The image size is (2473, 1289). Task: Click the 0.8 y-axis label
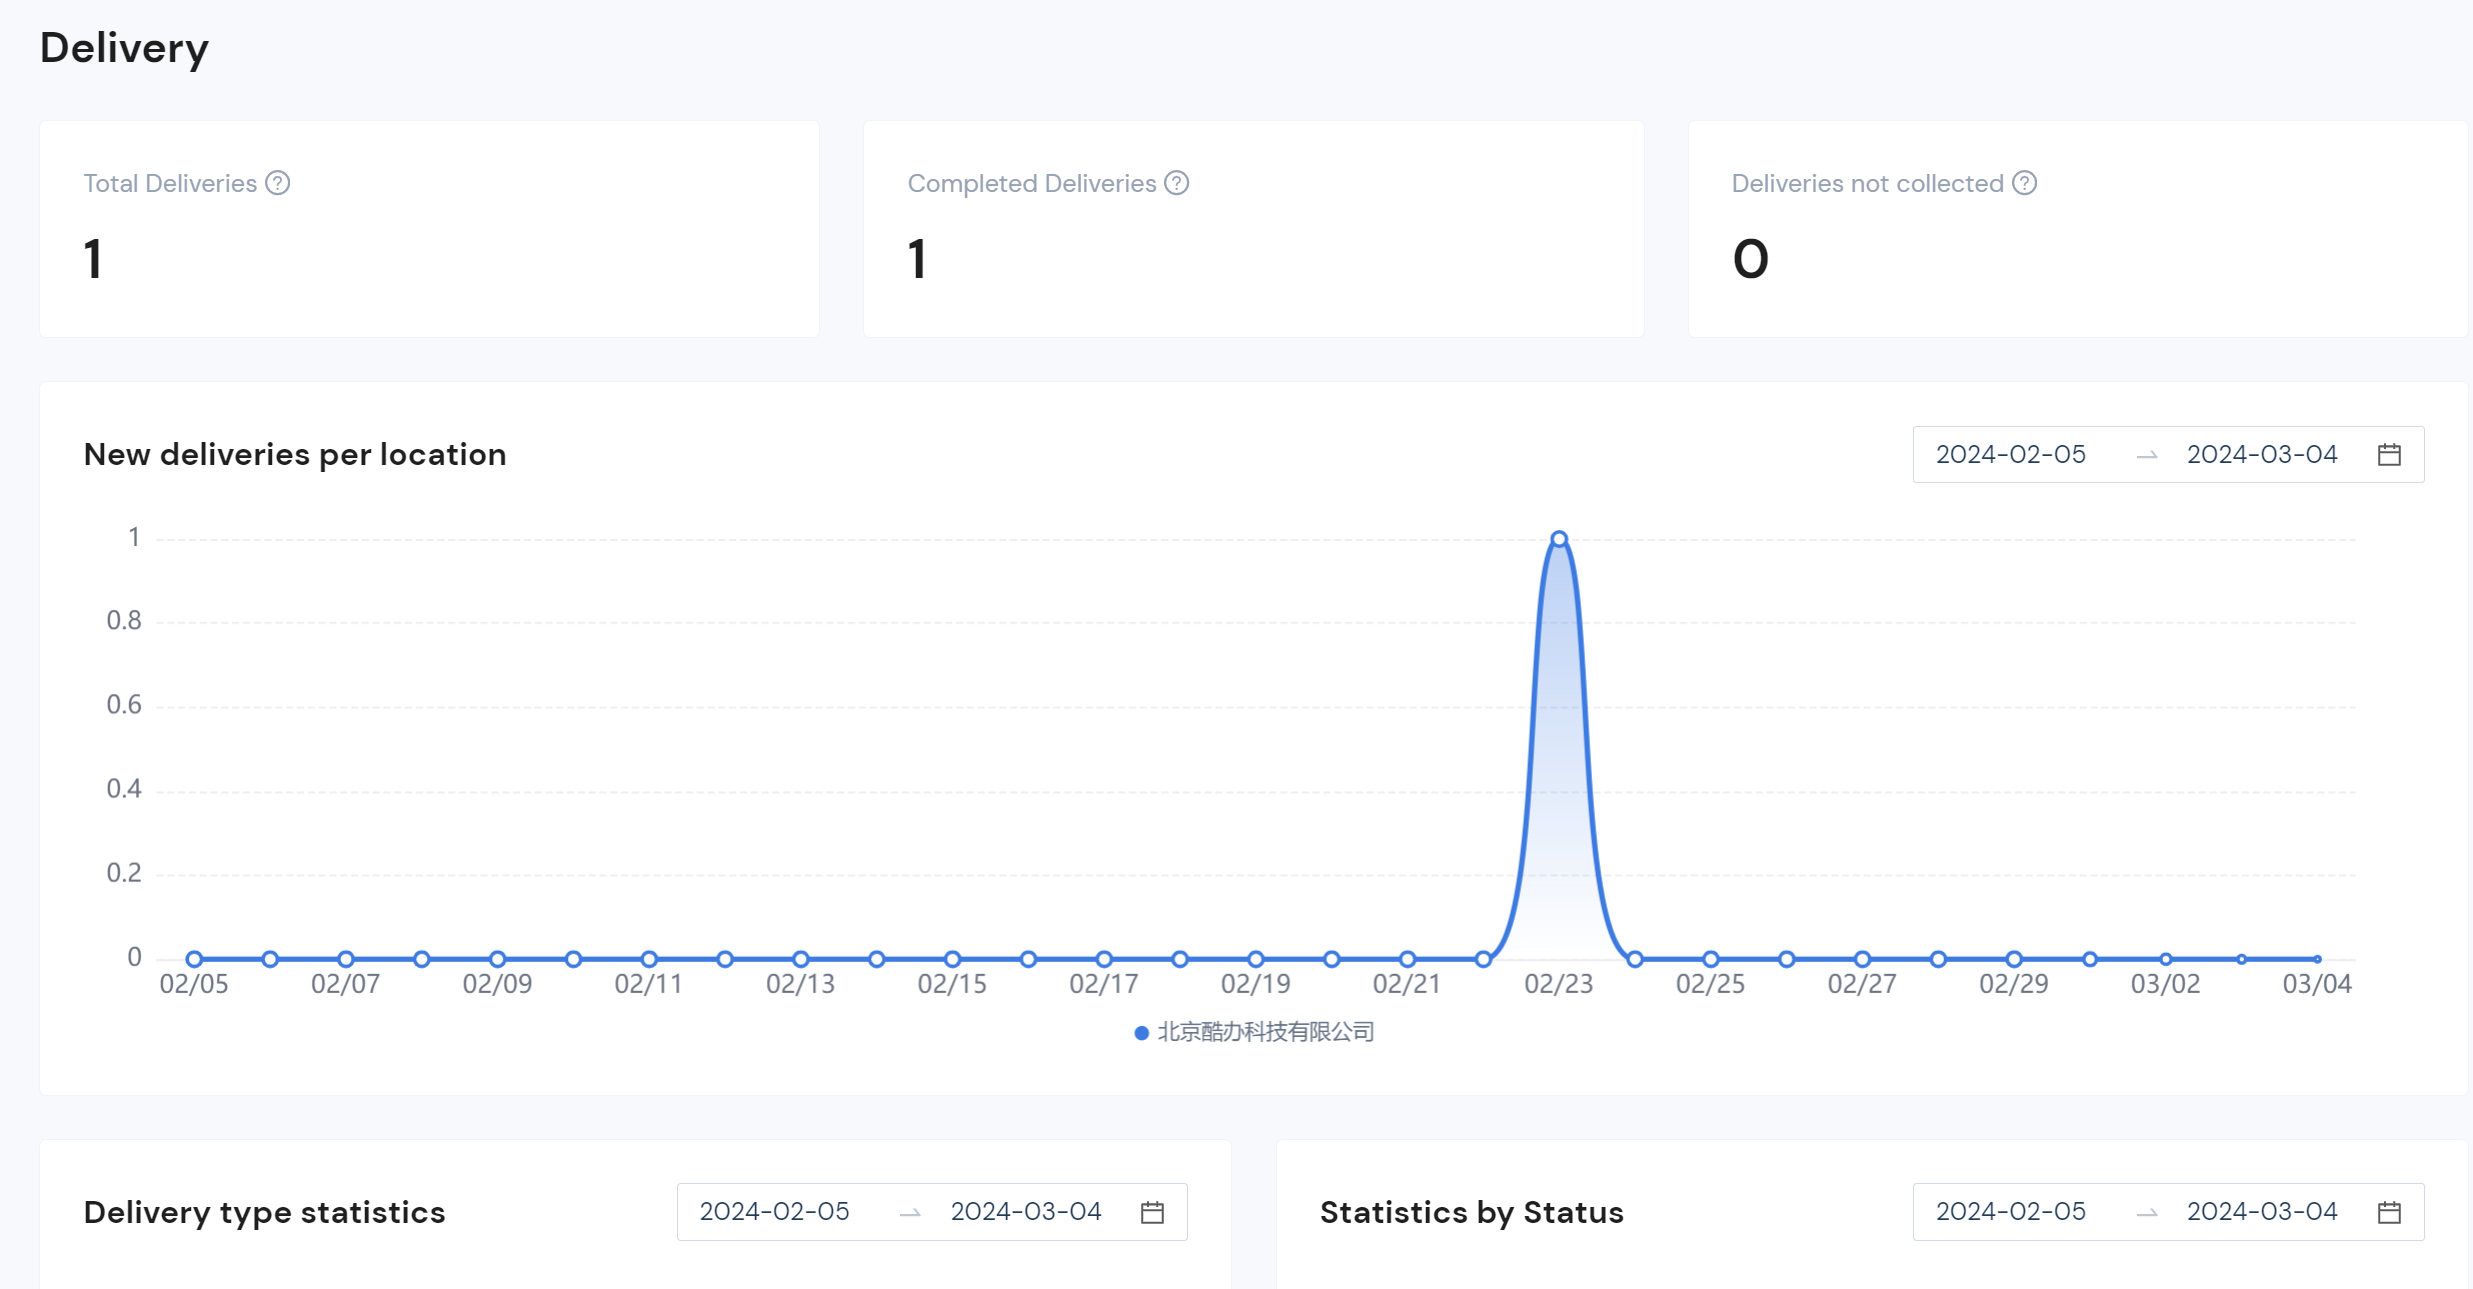coord(124,621)
